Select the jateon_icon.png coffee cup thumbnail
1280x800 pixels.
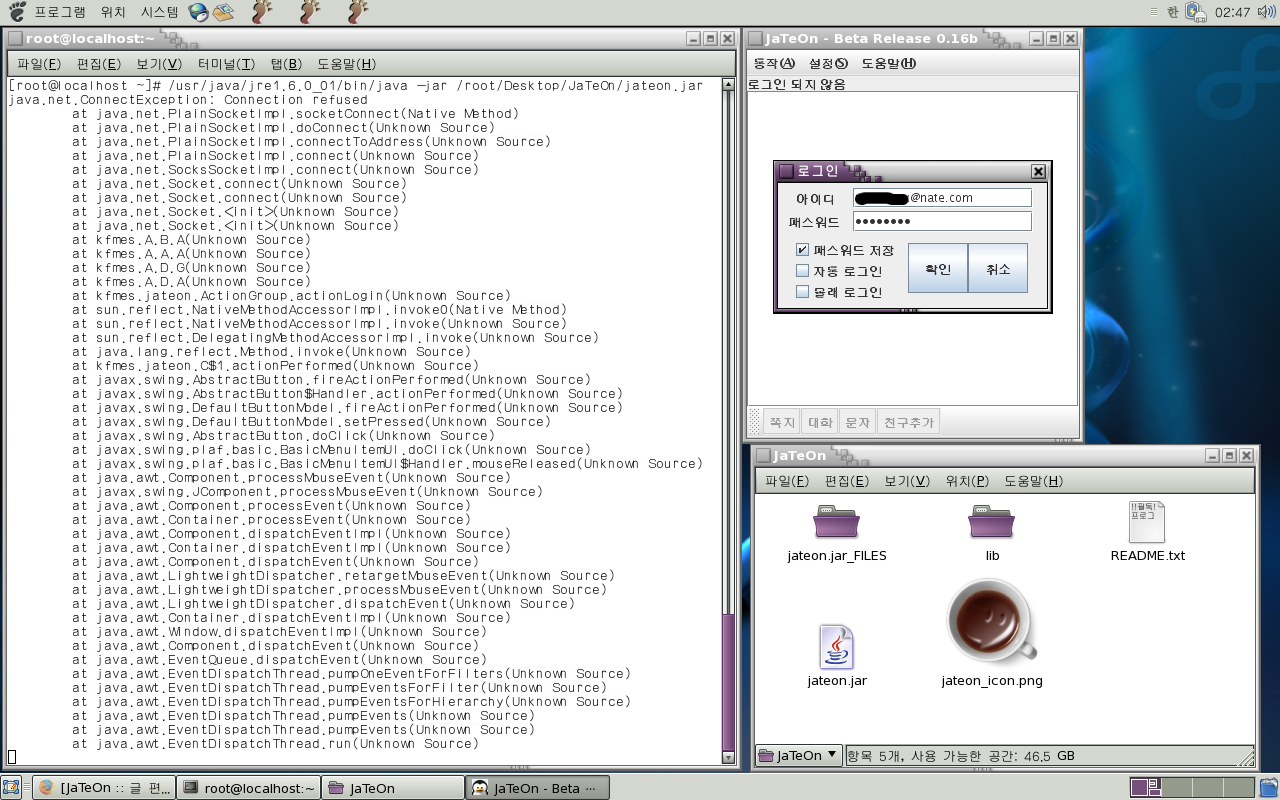point(992,621)
